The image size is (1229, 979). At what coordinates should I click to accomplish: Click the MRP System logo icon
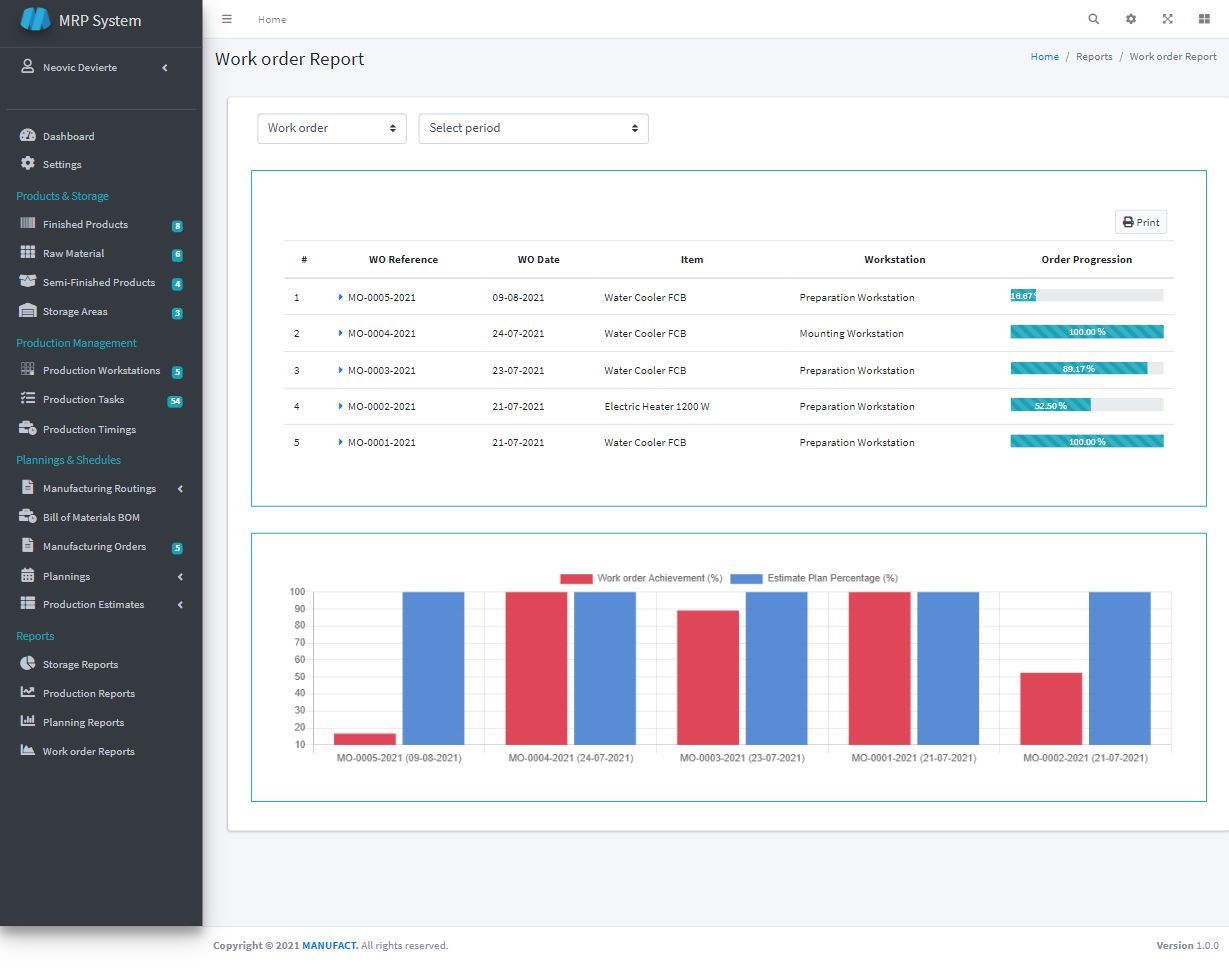coord(35,19)
